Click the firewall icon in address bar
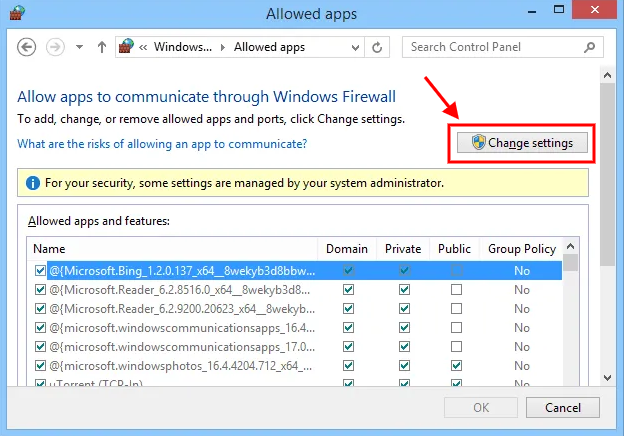 [x=126, y=47]
